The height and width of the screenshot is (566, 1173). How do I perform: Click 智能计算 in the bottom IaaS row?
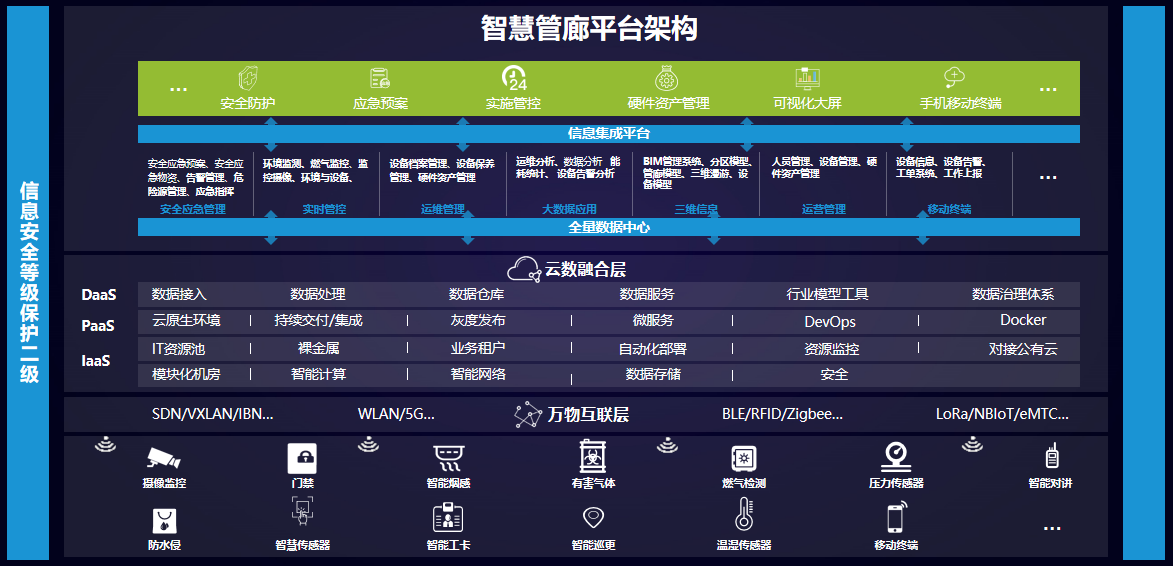pos(319,374)
